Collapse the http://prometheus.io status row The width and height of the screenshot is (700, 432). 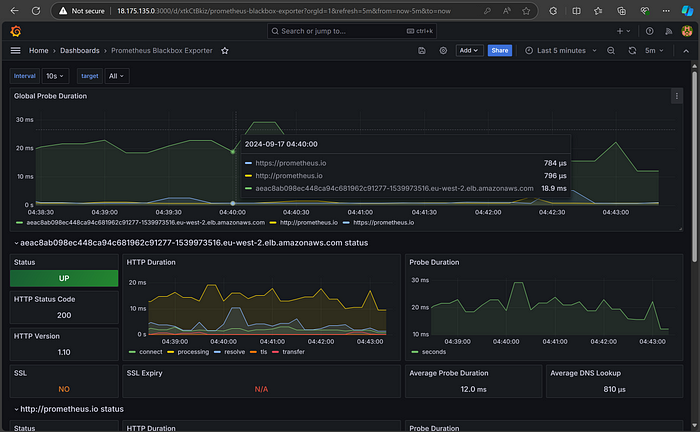69,409
